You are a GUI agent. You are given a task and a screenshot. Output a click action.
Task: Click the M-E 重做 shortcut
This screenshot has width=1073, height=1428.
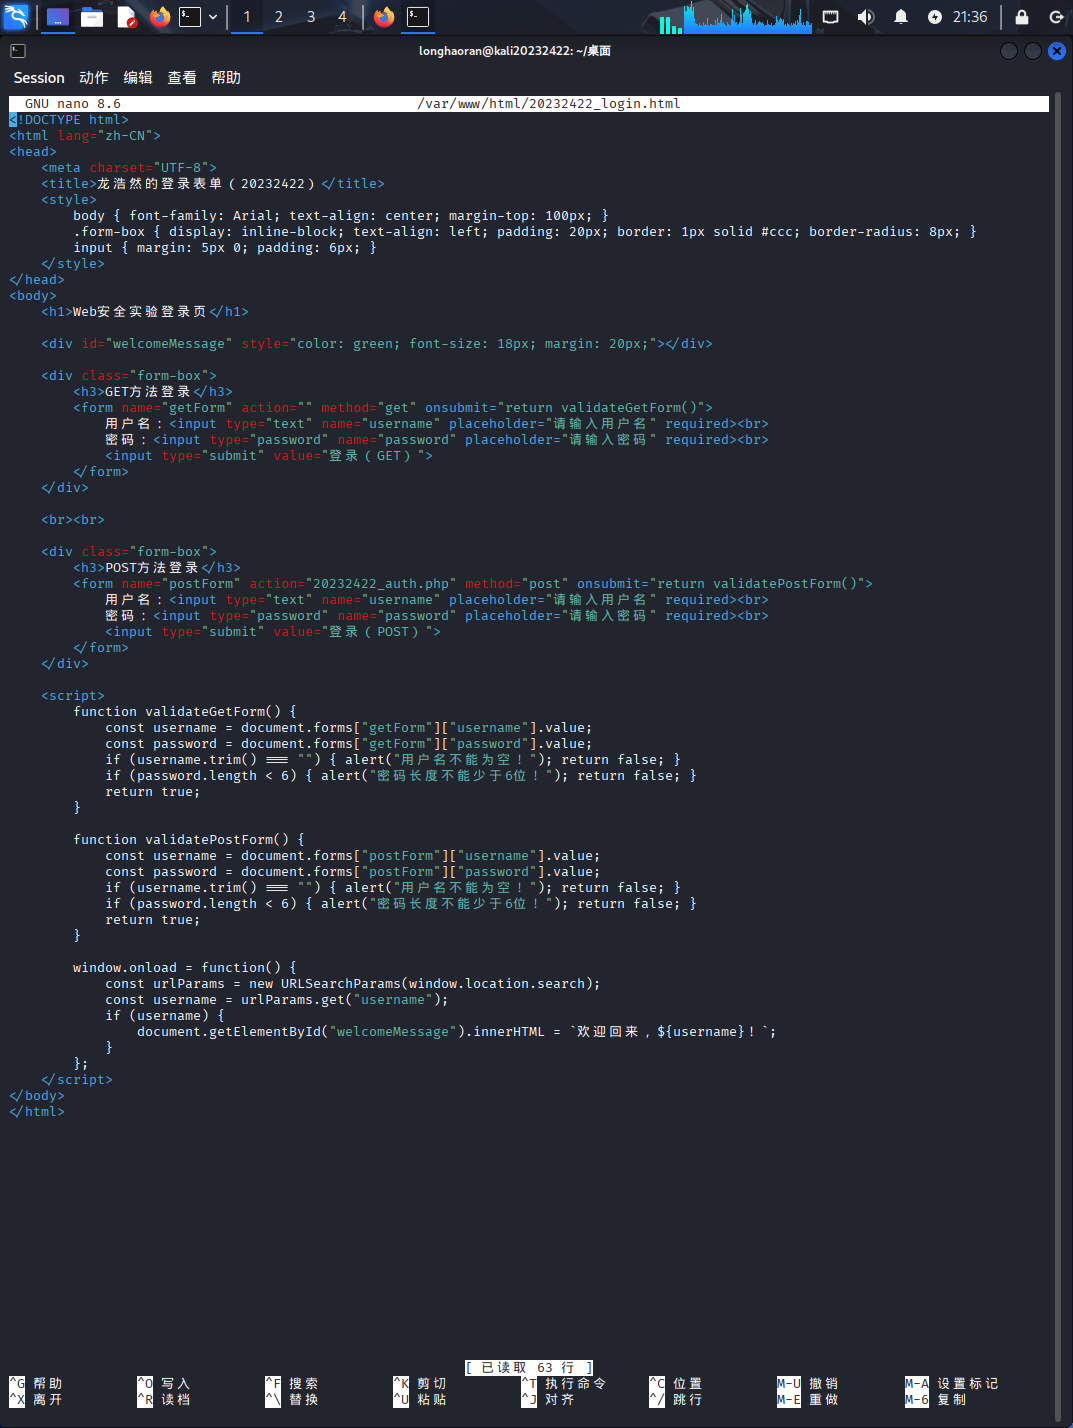coord(808,1400)
